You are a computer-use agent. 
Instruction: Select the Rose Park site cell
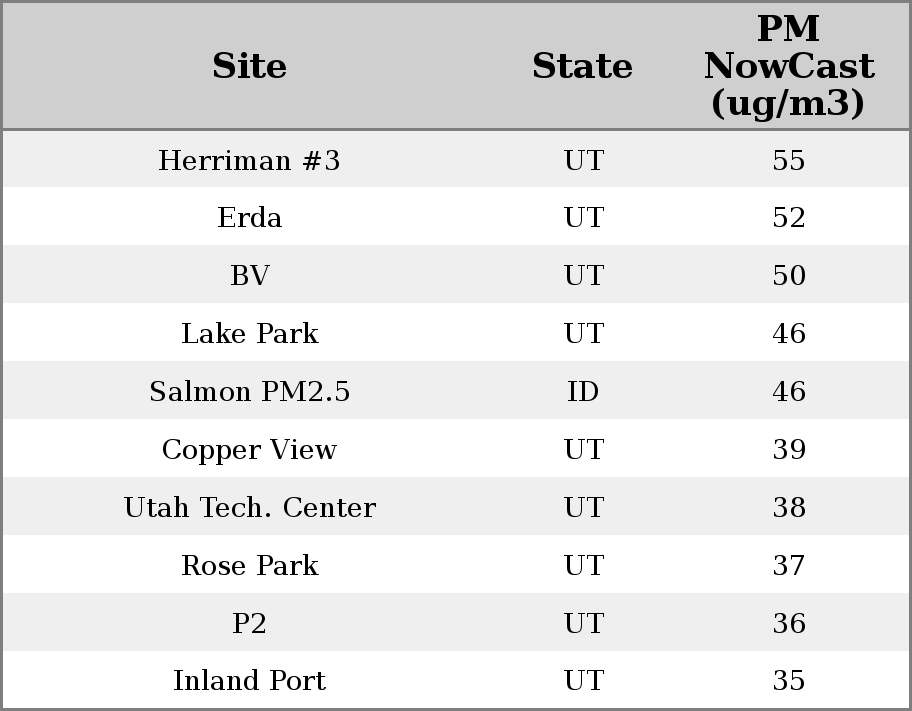tap(249, 566)
